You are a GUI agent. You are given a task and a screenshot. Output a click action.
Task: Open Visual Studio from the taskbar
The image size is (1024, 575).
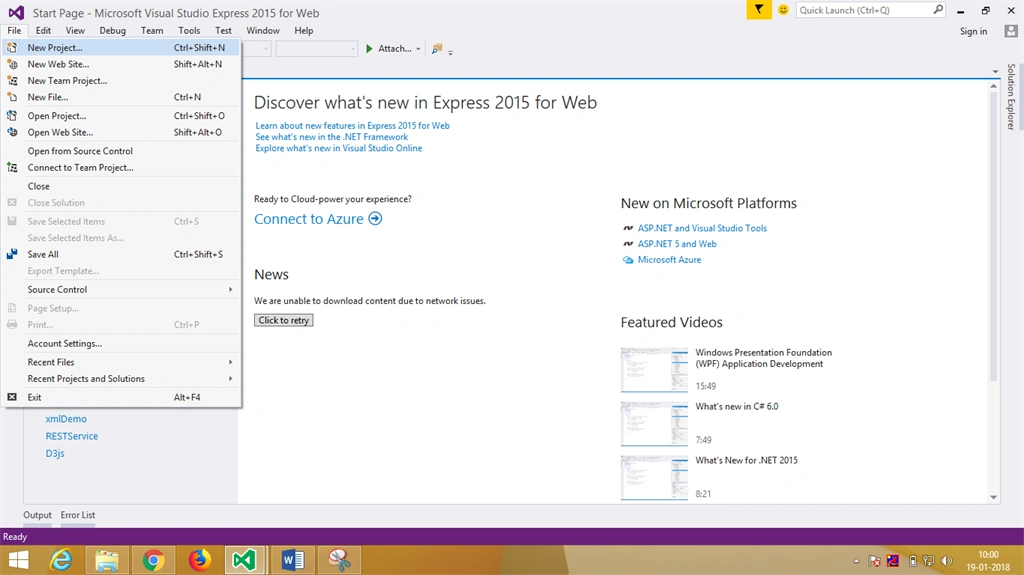[x=244, y=560]
